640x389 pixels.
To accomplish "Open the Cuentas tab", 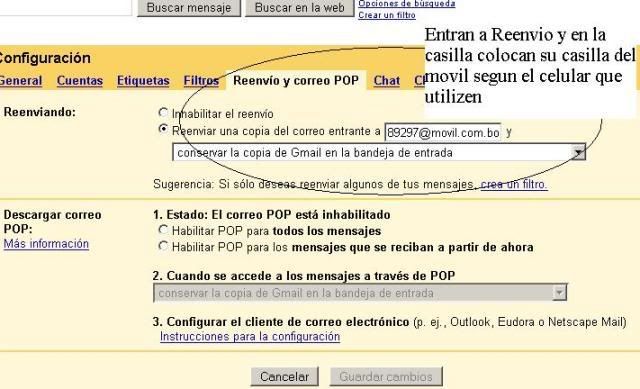I will pyautogui.click(x=80, y=81).
